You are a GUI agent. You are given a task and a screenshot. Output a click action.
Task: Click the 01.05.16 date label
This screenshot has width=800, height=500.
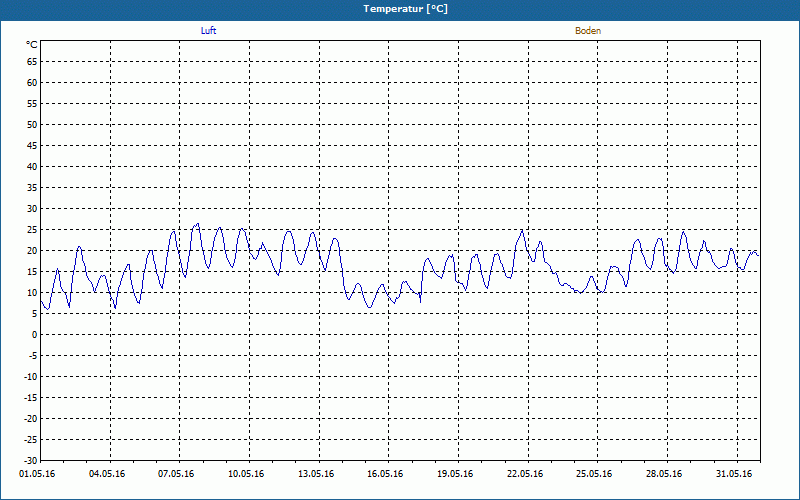pyautogui.click(x=37, y=474)
